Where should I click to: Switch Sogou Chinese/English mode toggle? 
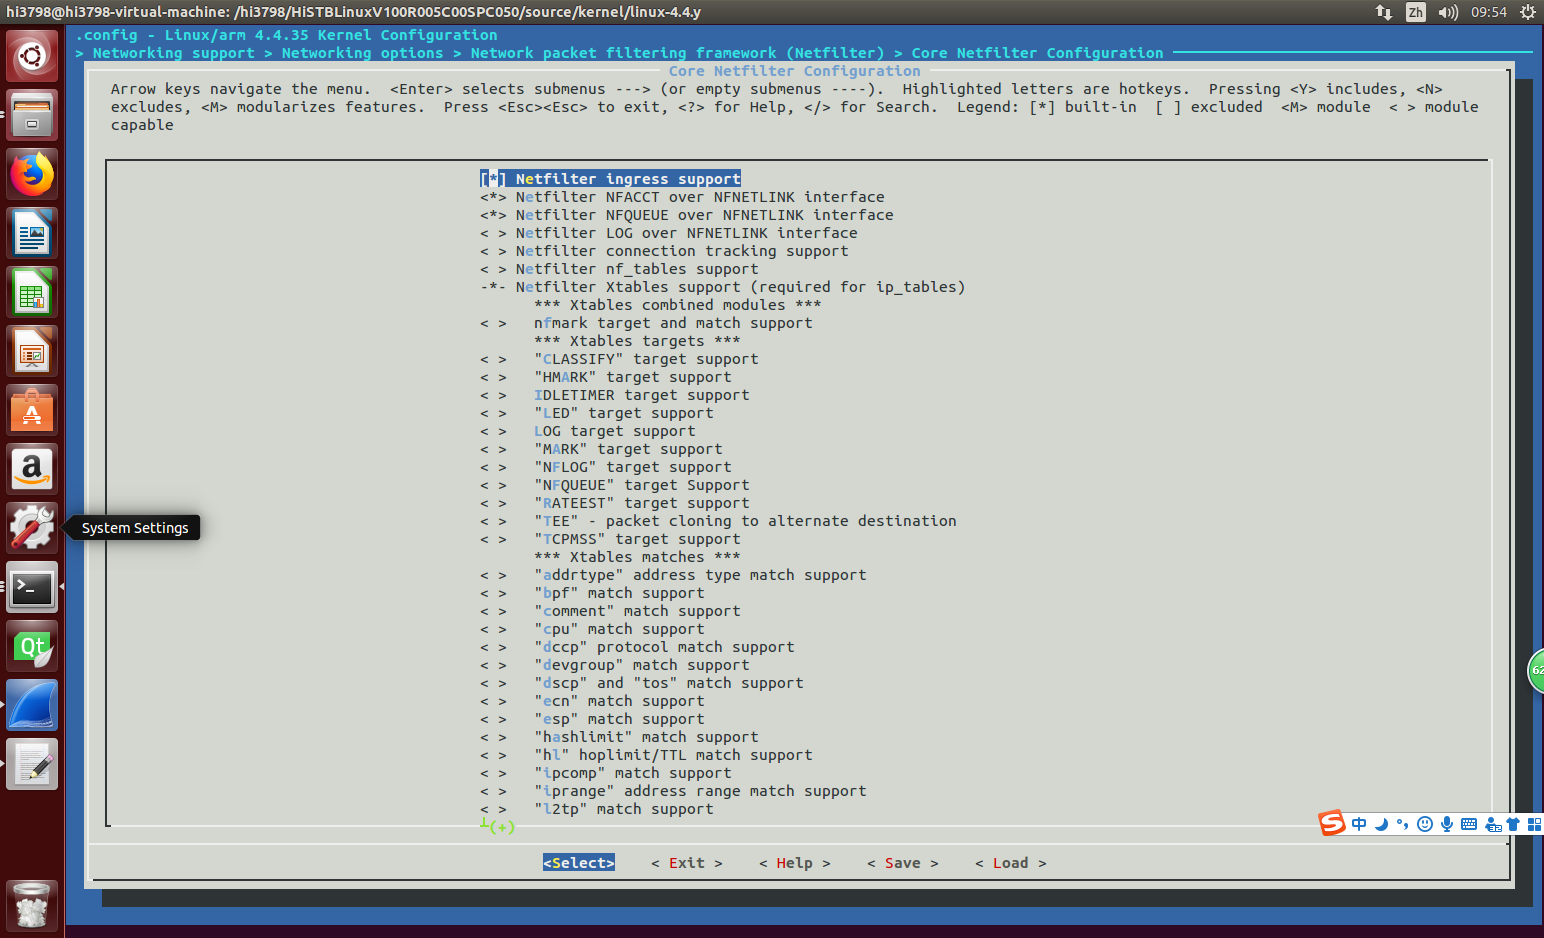click(x=1359, y=824)
